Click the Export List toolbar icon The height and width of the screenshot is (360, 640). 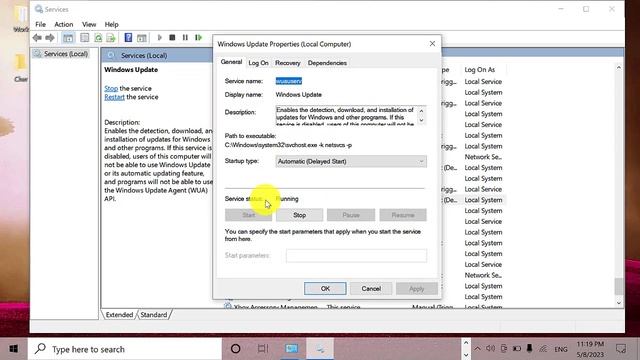(x=111, y=38)
